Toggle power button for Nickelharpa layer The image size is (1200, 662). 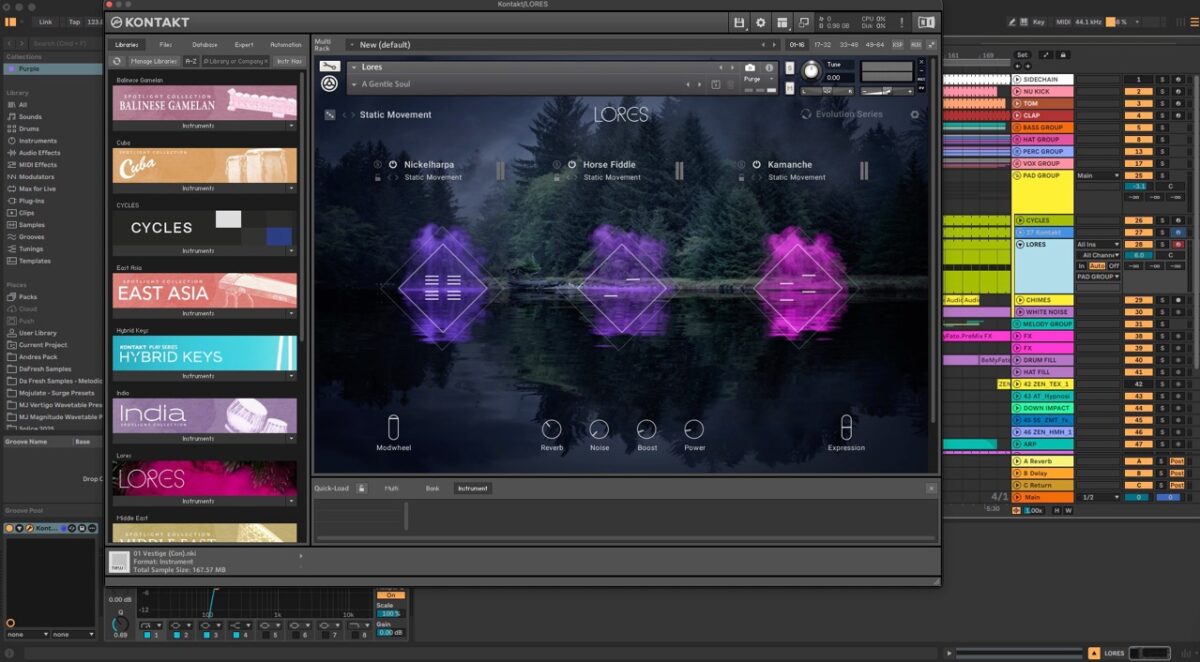coord(393,164)
